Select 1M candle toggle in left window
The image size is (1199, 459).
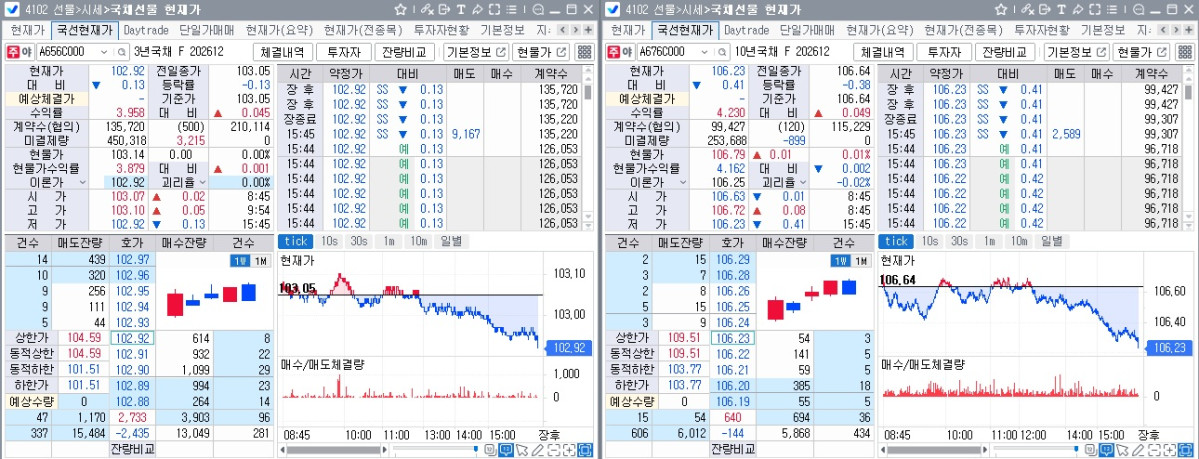click(x=260, y=261)
